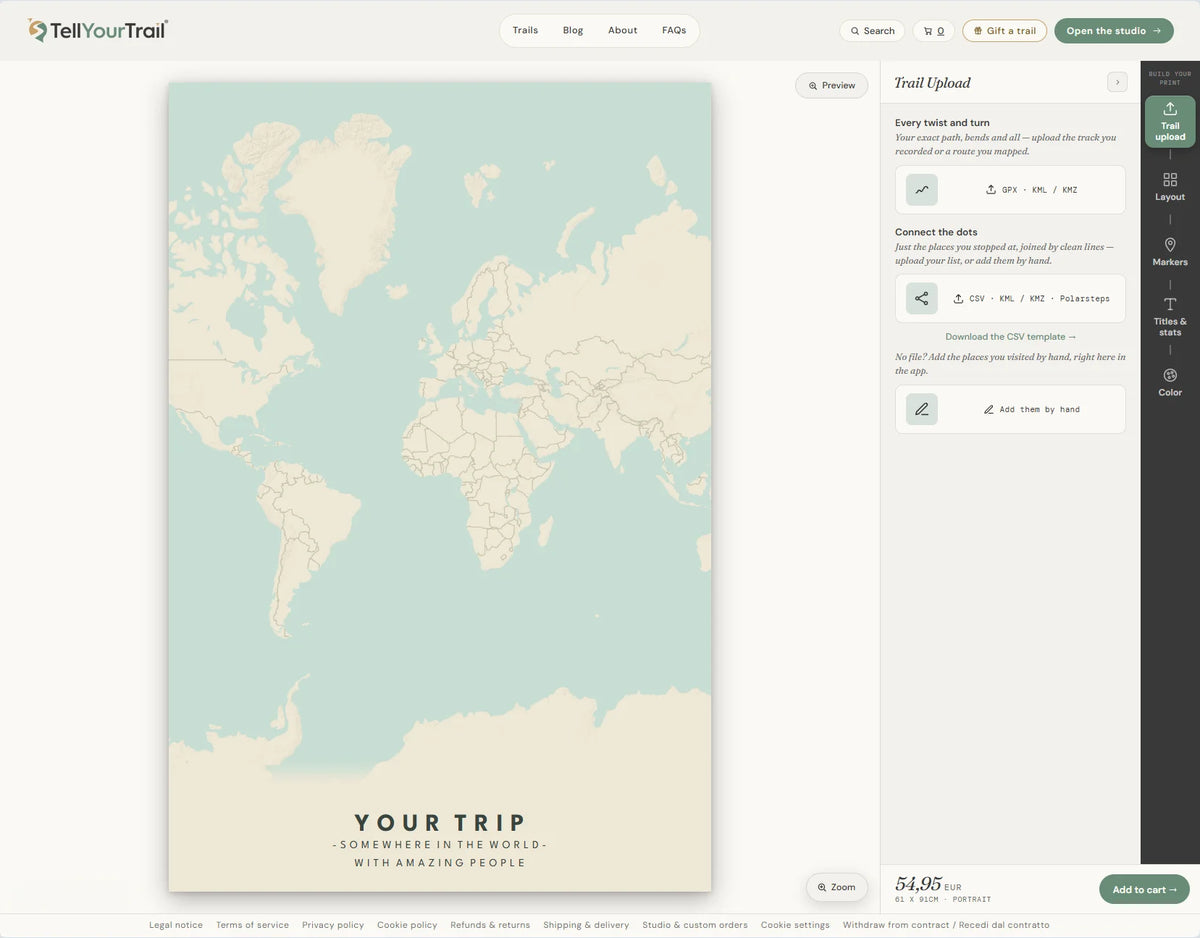1200x938 pixels.
Task: Go to the Markers step
Action: [x=1170, y=252]
